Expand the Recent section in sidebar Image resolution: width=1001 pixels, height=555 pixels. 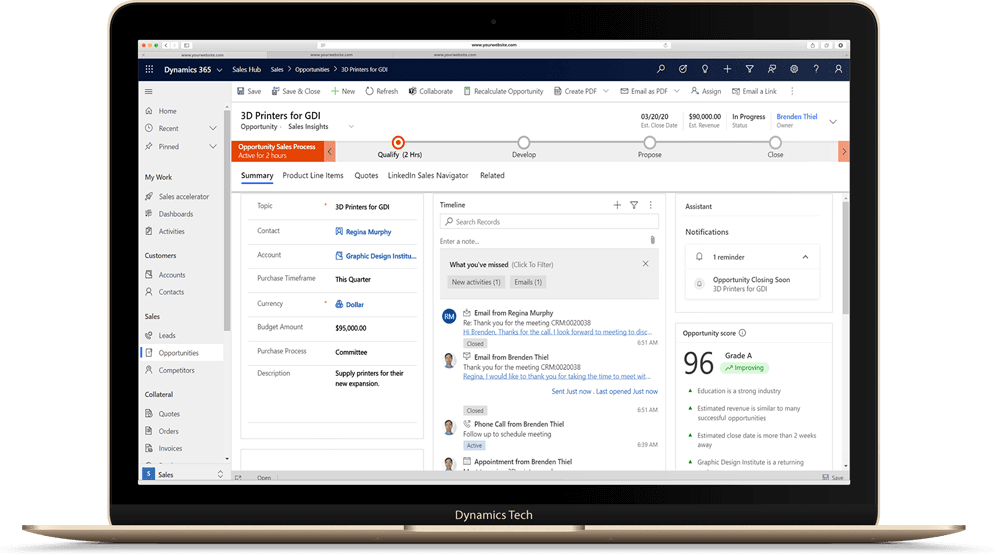(213, 128)
